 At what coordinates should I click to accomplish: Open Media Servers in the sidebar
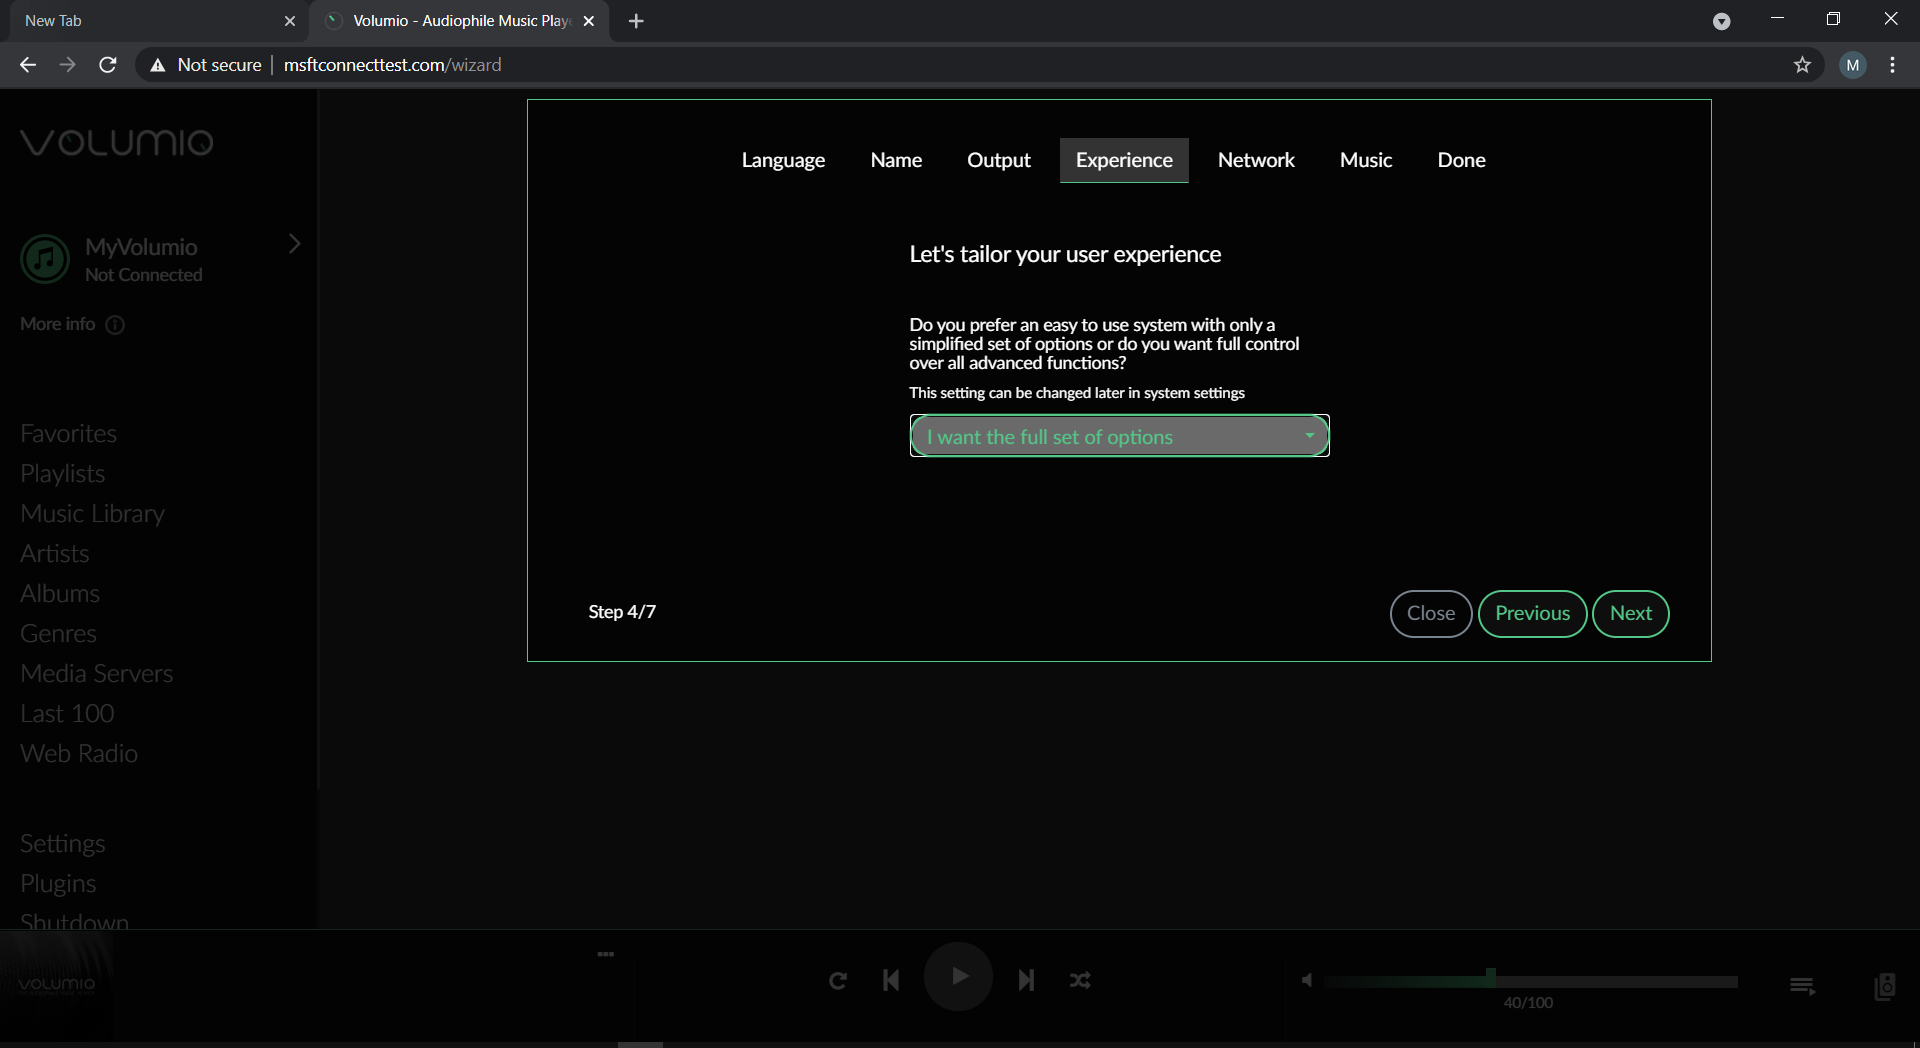pyautogui.click(x=97, y=674)
